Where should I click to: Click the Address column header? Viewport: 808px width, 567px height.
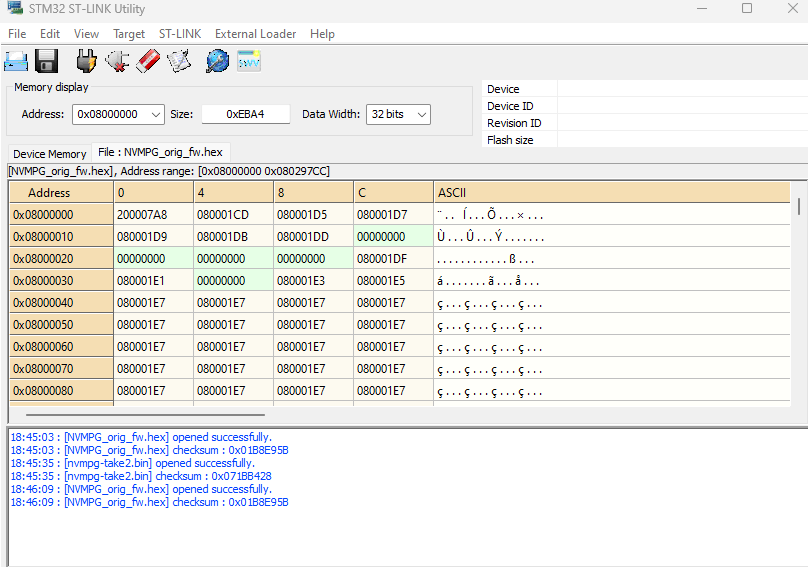coord(61,193)
